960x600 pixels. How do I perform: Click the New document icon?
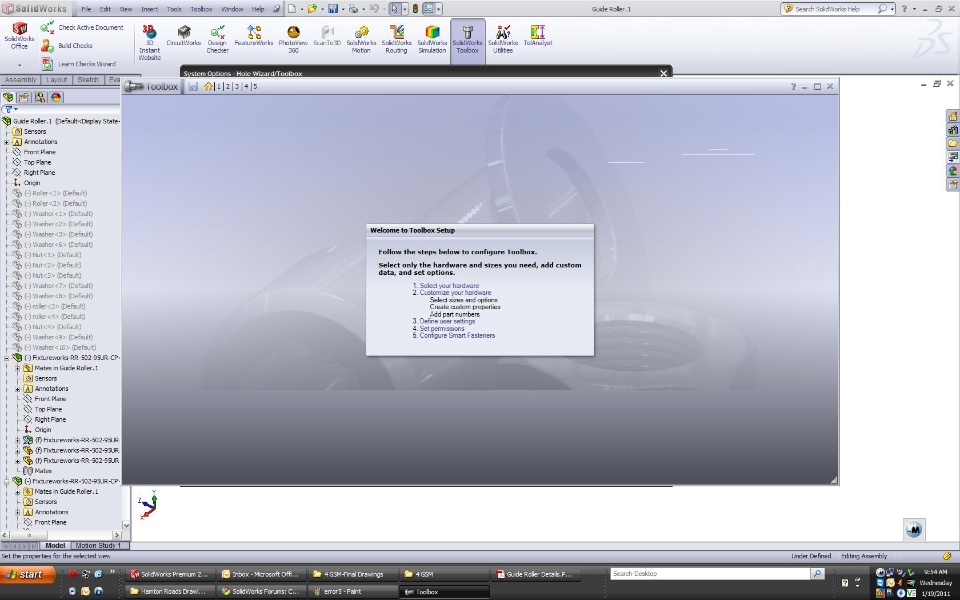pos(292,9)
